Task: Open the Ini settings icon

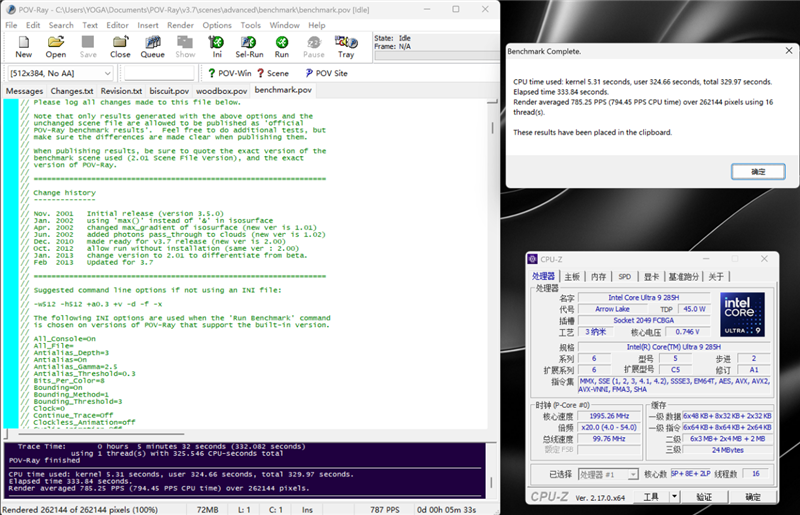Action: tap(217, 47)
